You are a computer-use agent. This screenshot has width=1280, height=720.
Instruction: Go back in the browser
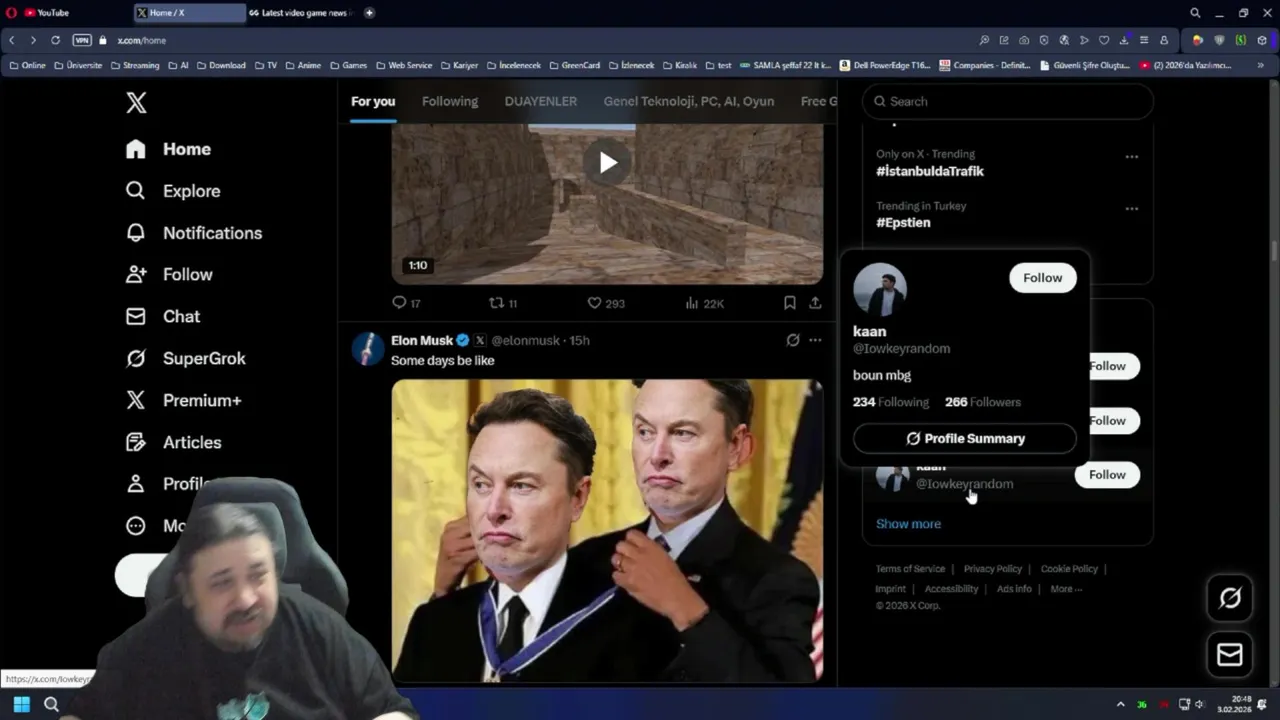pos(12,40)
